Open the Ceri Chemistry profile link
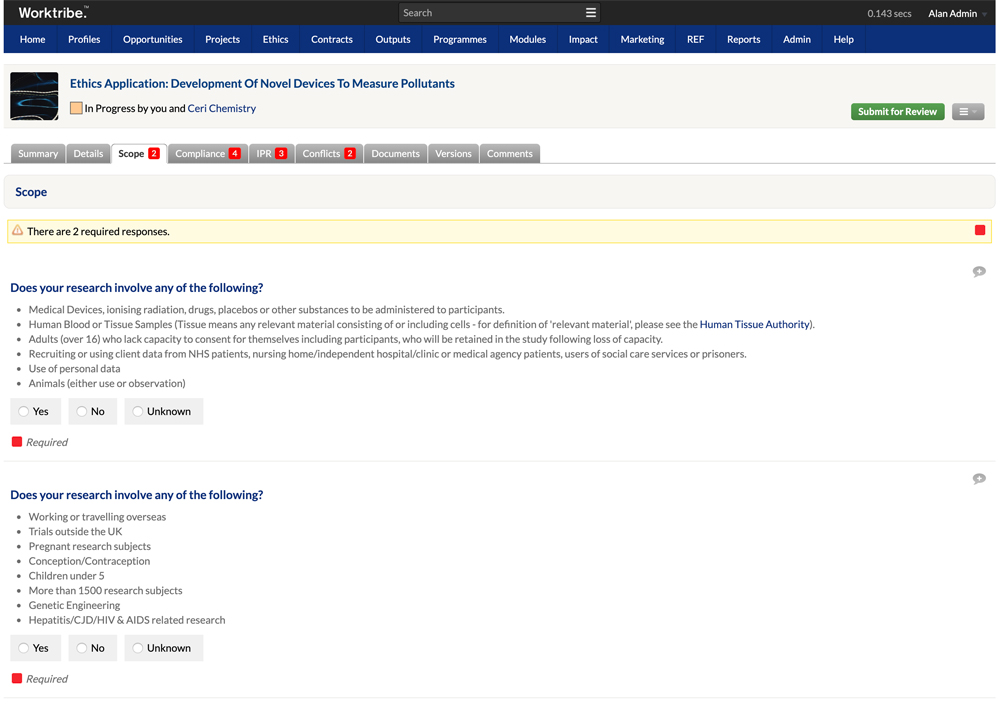This screenshot has height=707, width=1000. coord(221,108)
